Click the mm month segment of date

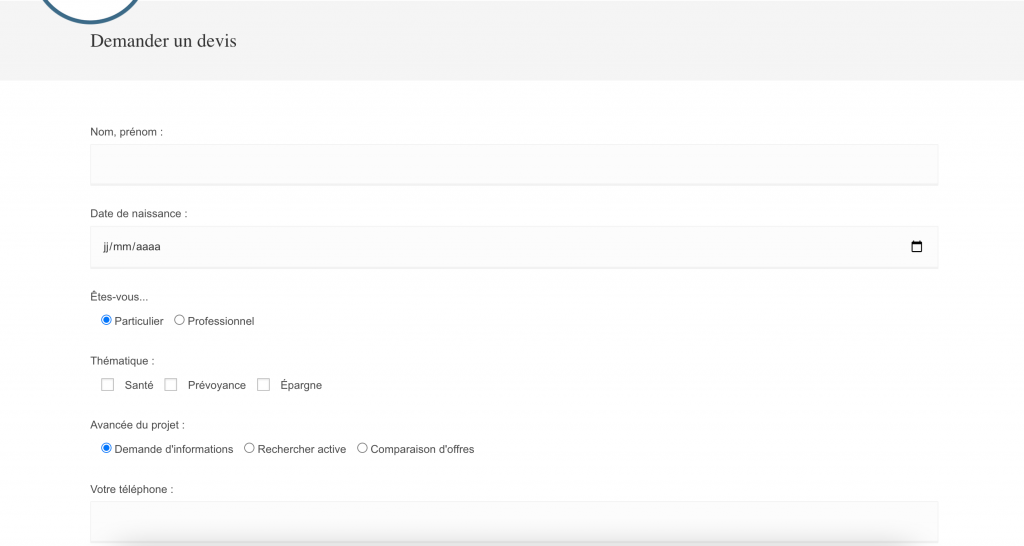pyautogui.click(x=124, y=247)
